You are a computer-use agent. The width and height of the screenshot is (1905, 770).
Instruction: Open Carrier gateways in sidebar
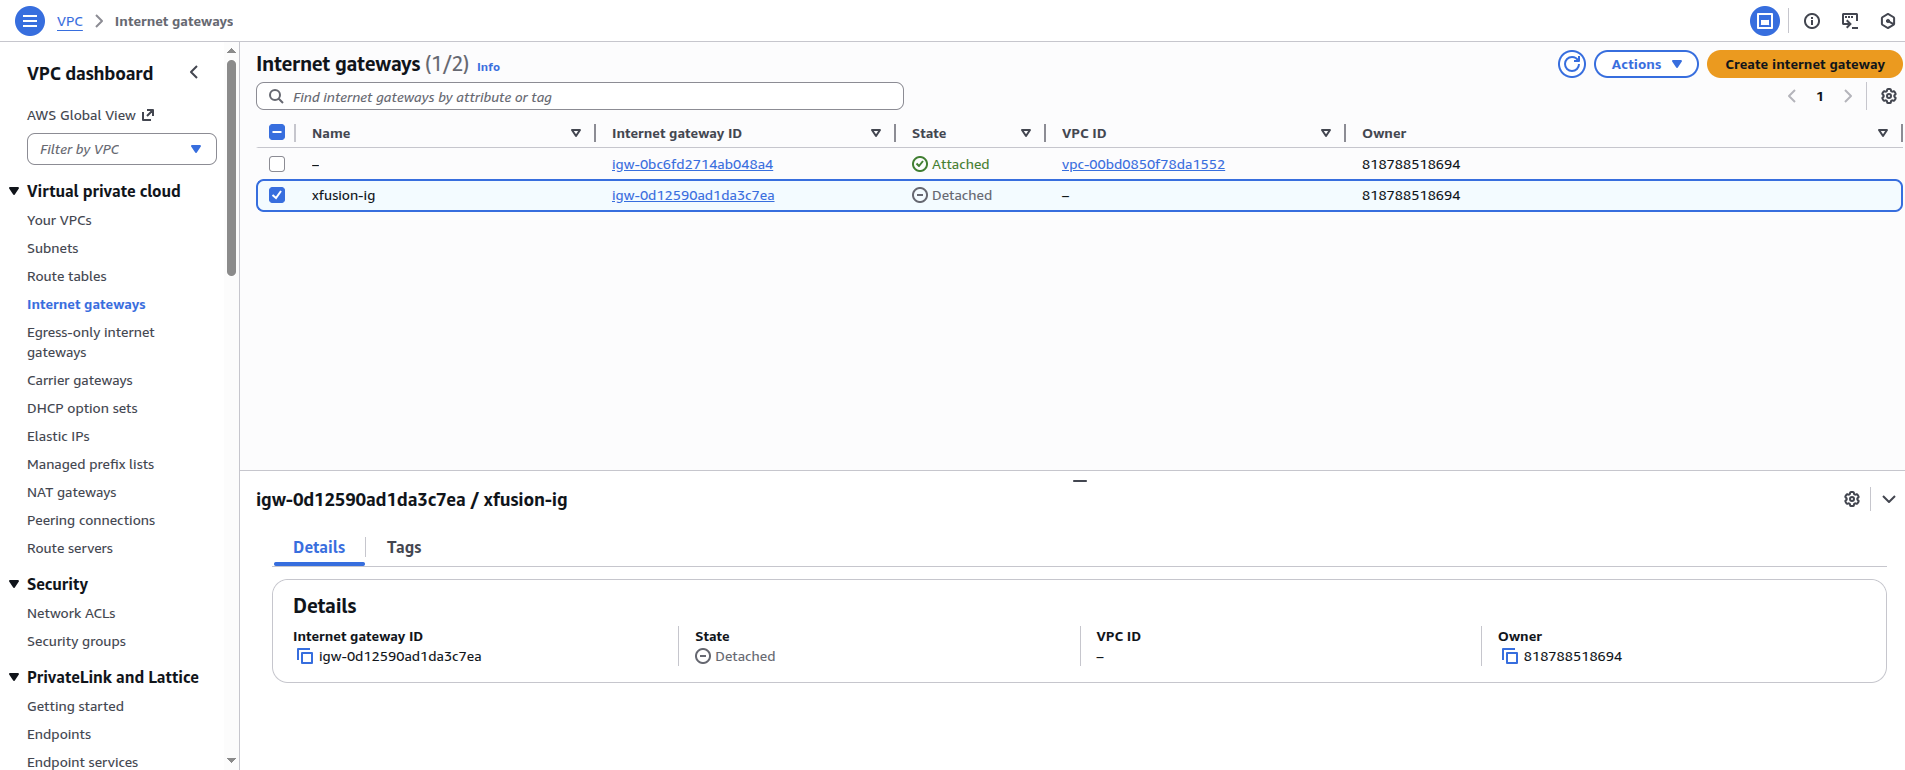tap(79, 380)
